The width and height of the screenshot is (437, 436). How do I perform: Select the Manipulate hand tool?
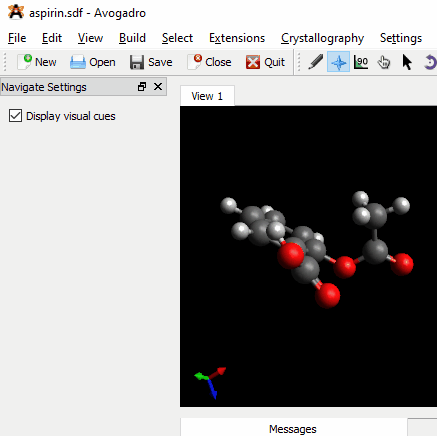pos(384,62)
